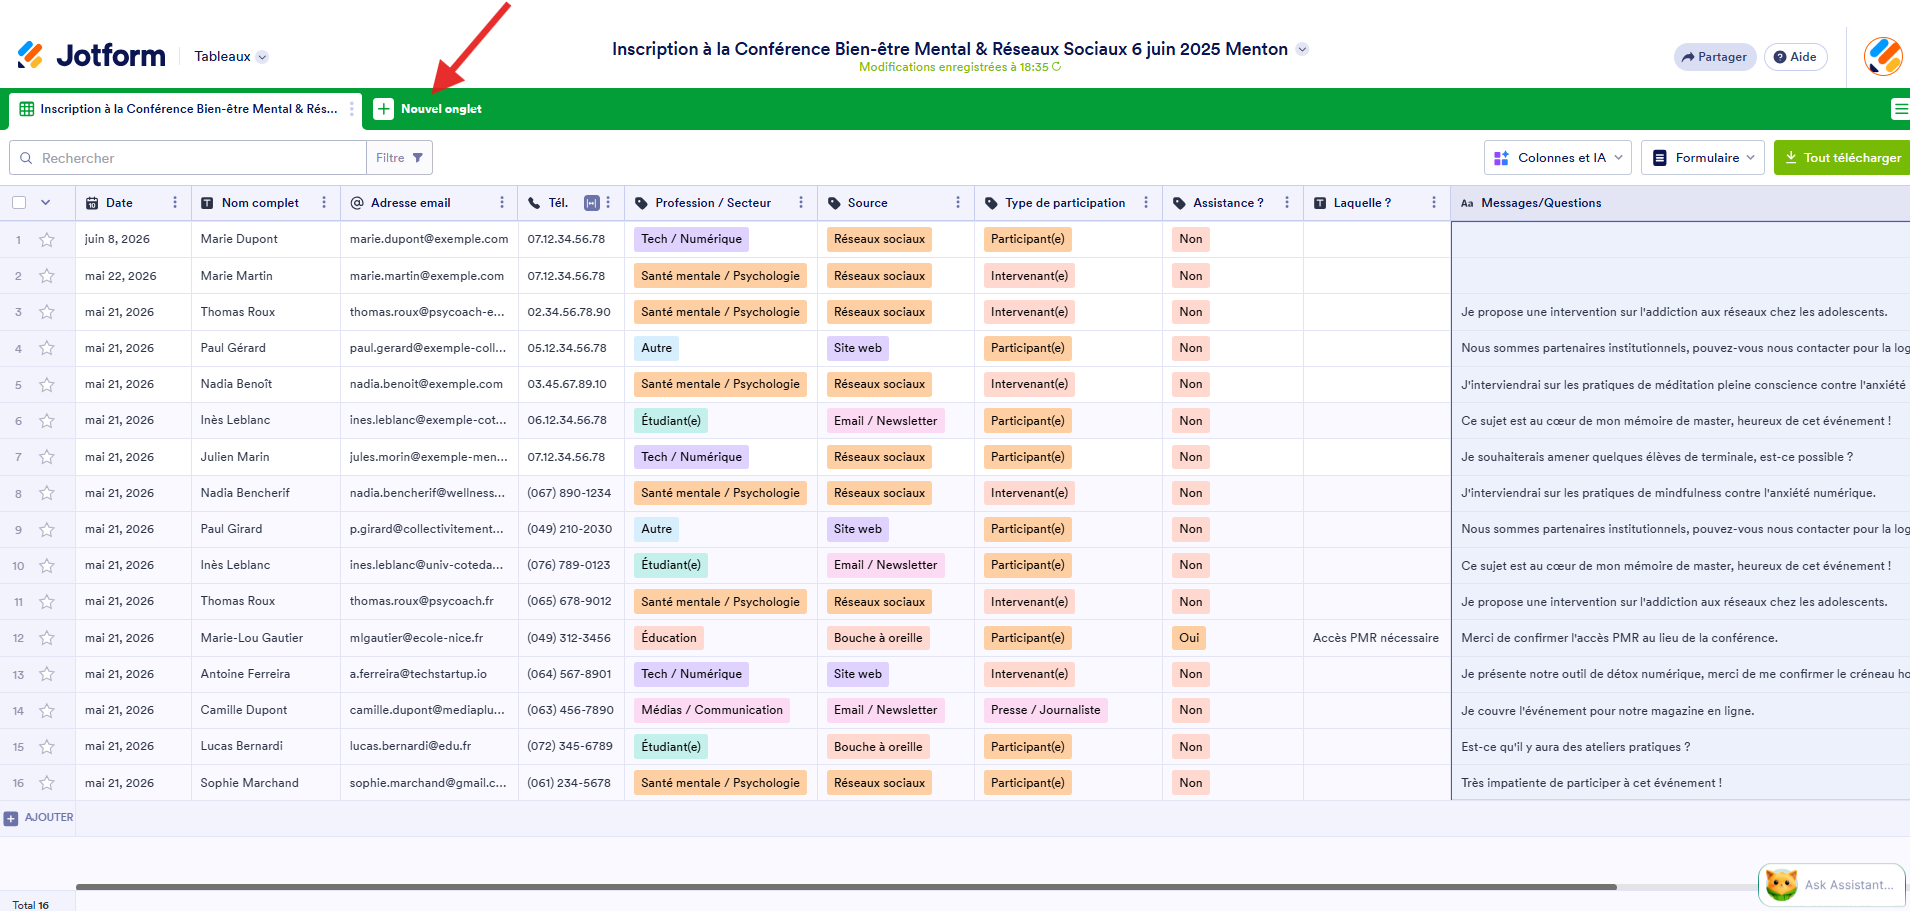
Task: Click the Tout télécharger button
Action: tap(1842, 158)
